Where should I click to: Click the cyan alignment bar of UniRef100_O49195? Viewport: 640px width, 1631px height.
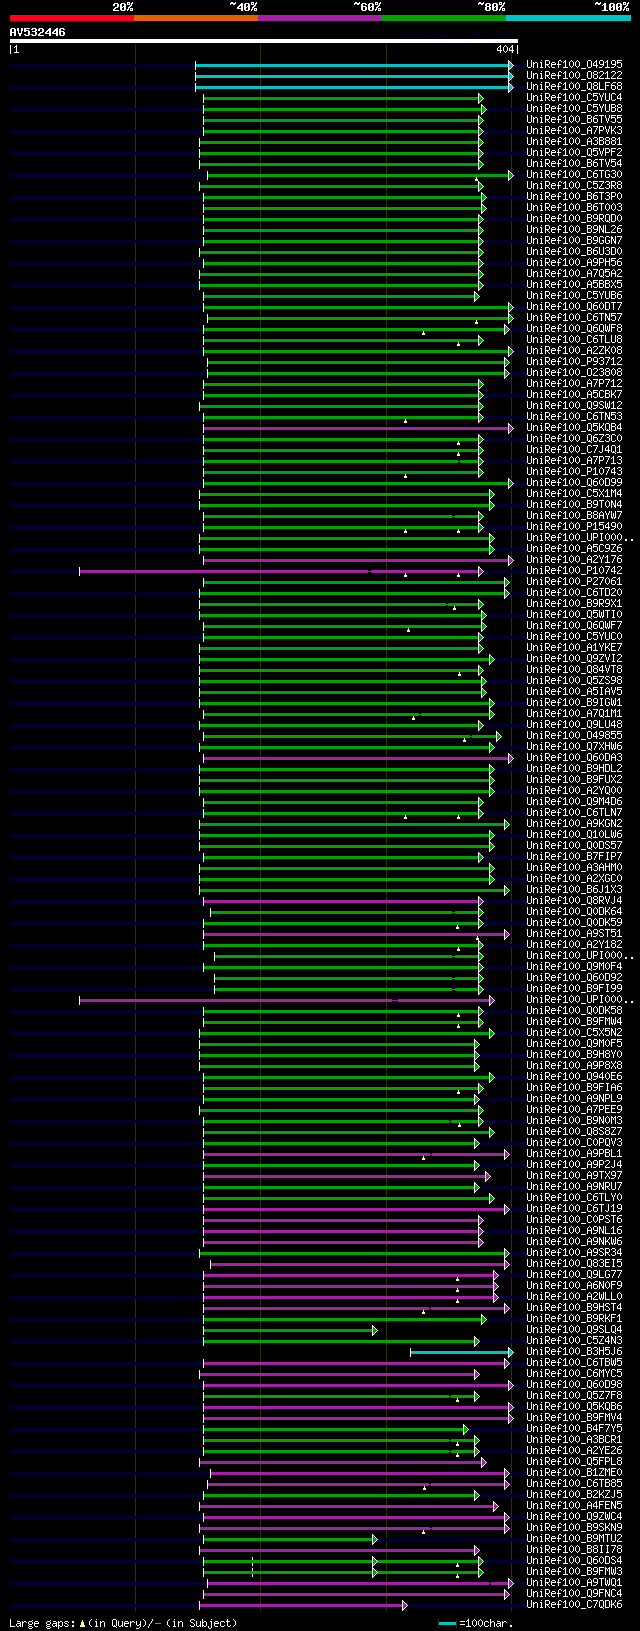pos(352,65)
